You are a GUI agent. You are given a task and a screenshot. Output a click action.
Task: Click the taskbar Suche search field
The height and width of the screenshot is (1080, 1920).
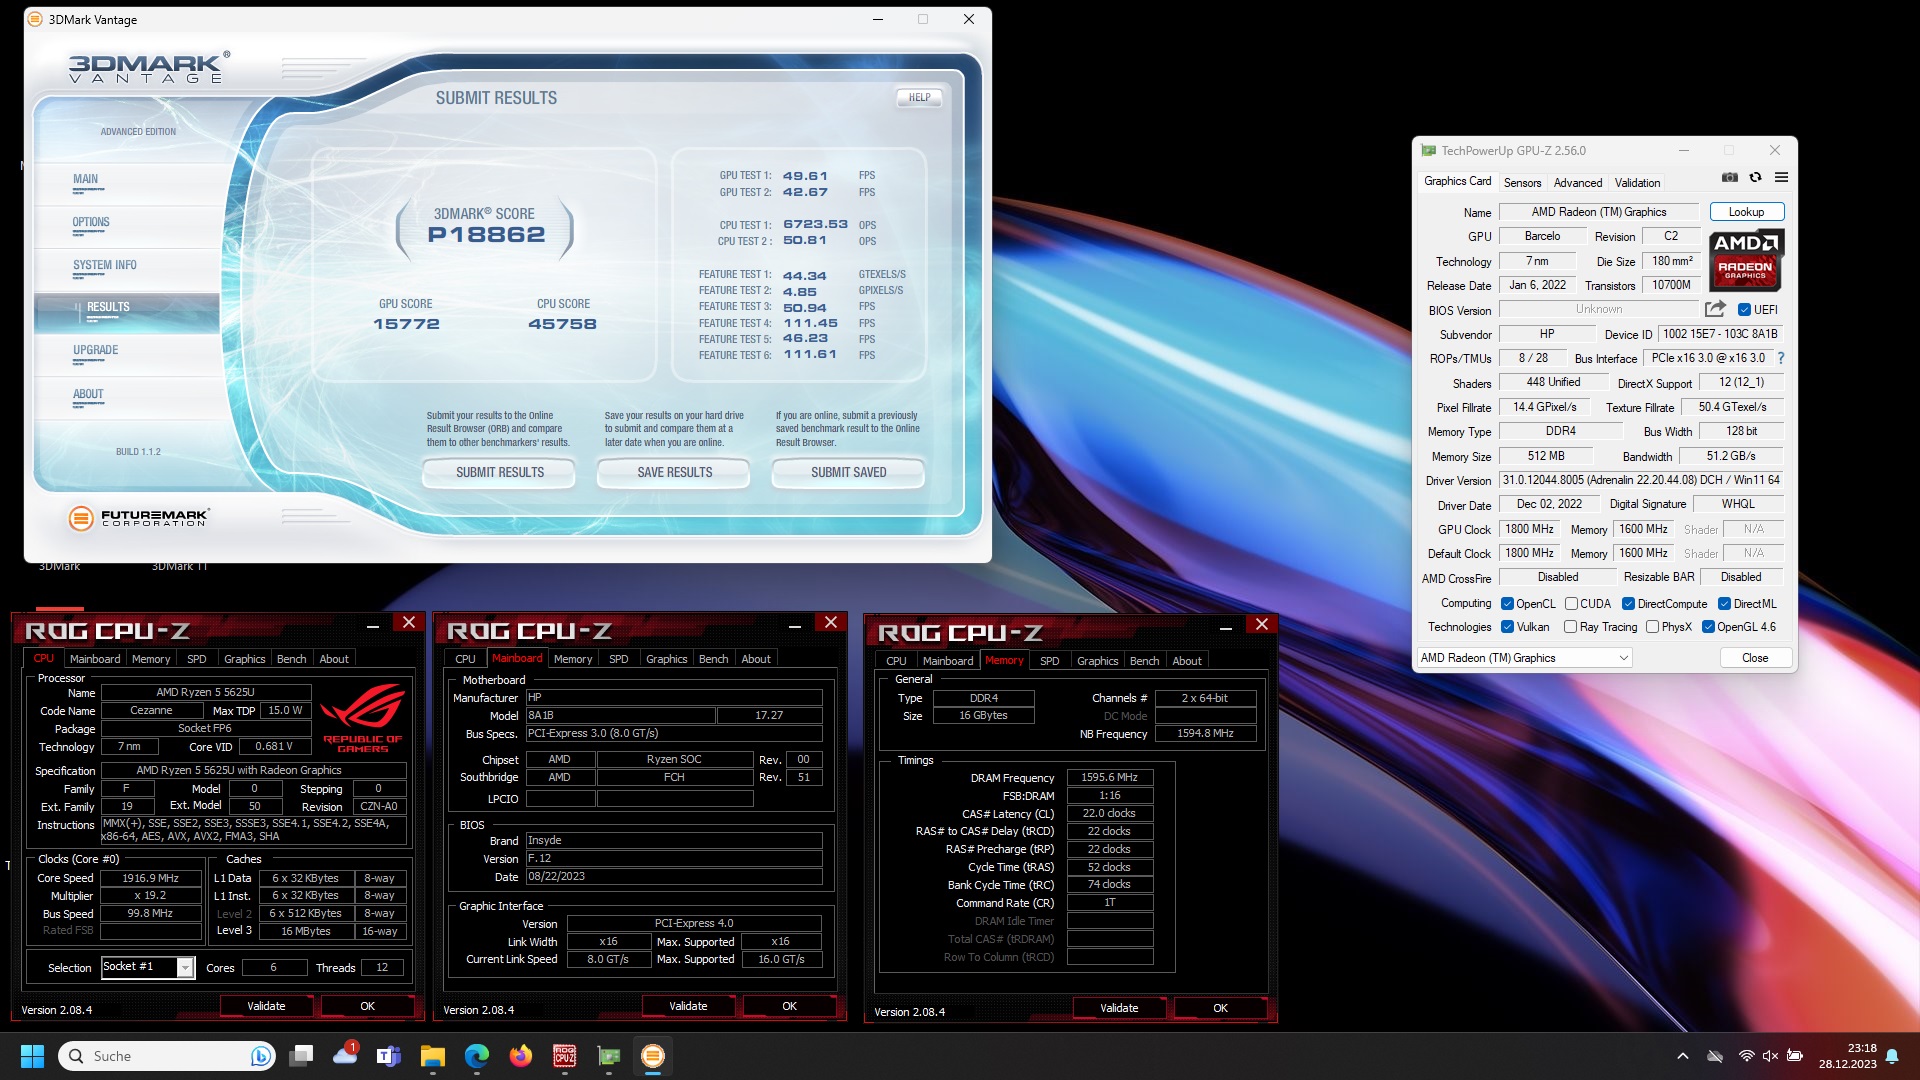166,1056
